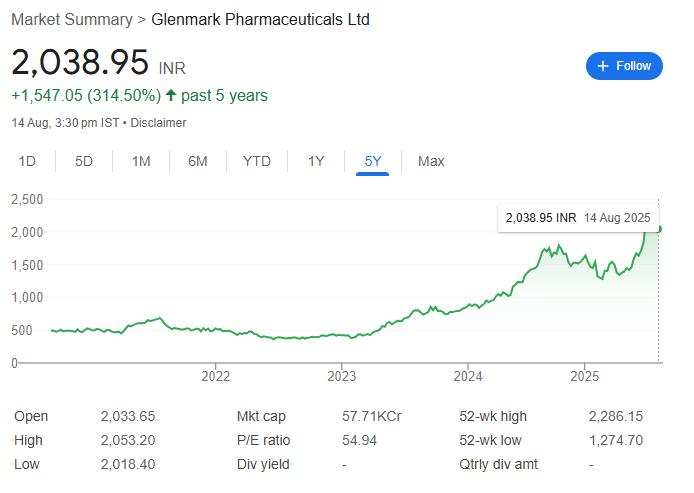Click the plus icon on Follow
The height and width of the screenshot is (493, 694).
[x=603, y=66]
